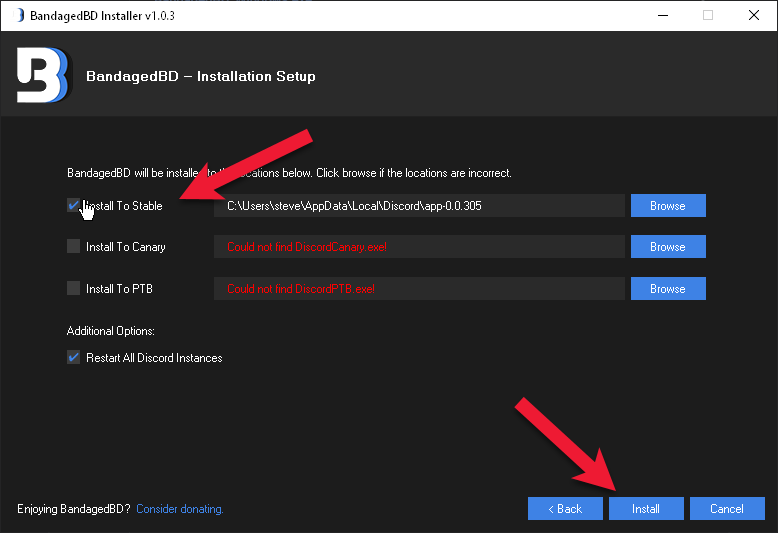Click the PTB path field with error
This screenshot has height=533, width=778.
[x=419, y=289]
